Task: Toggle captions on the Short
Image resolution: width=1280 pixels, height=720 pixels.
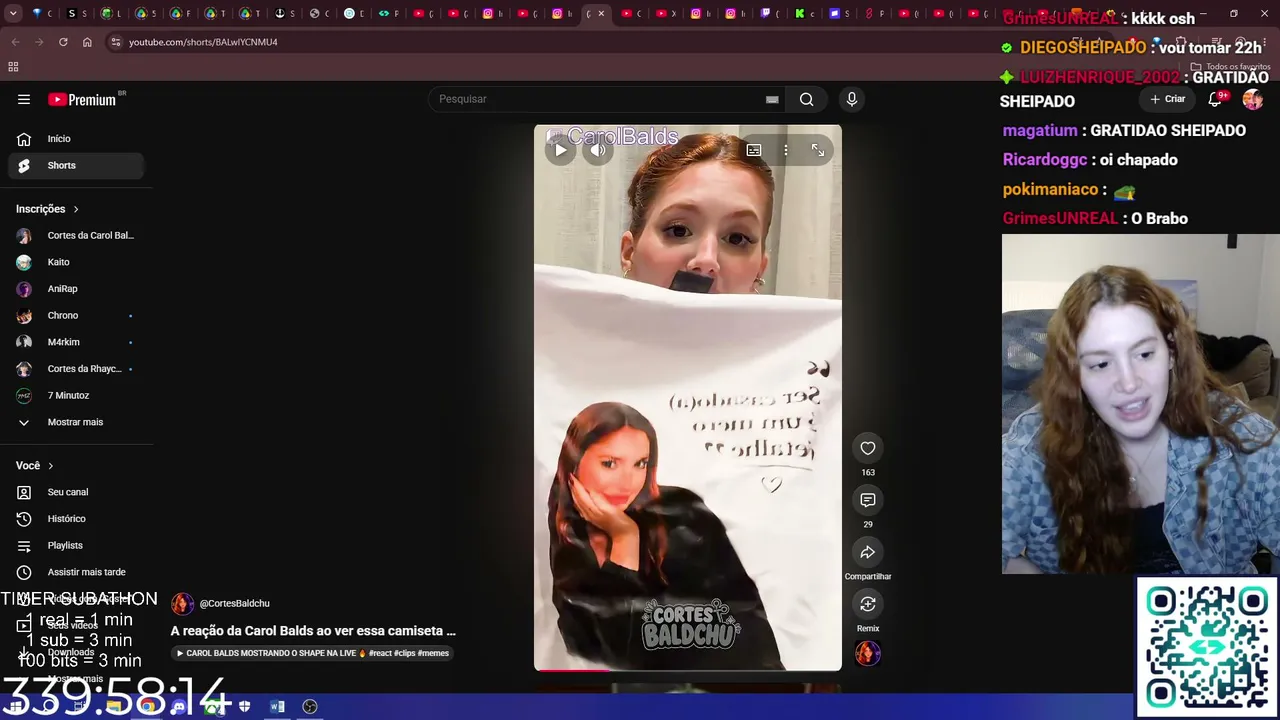Action: [x=754, y=150]
